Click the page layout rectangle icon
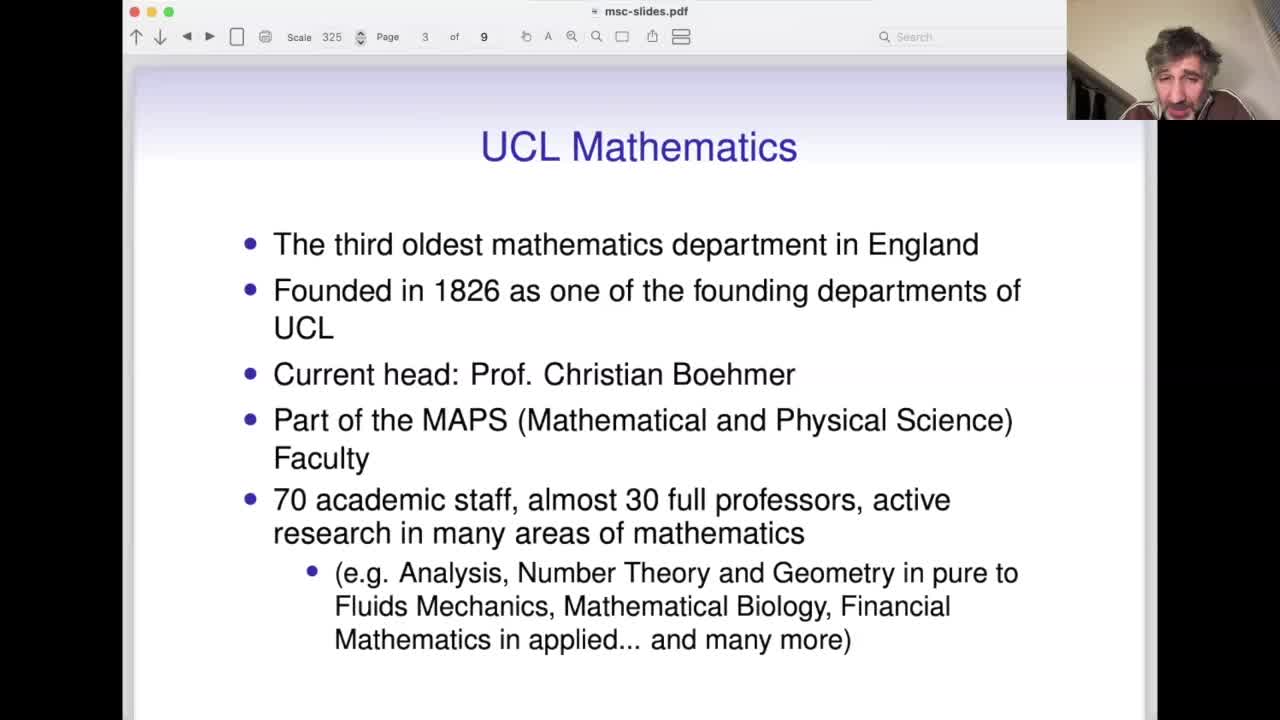Image resolution: width=1280 pixels, height=720 pixels. (x=237, y=37)
